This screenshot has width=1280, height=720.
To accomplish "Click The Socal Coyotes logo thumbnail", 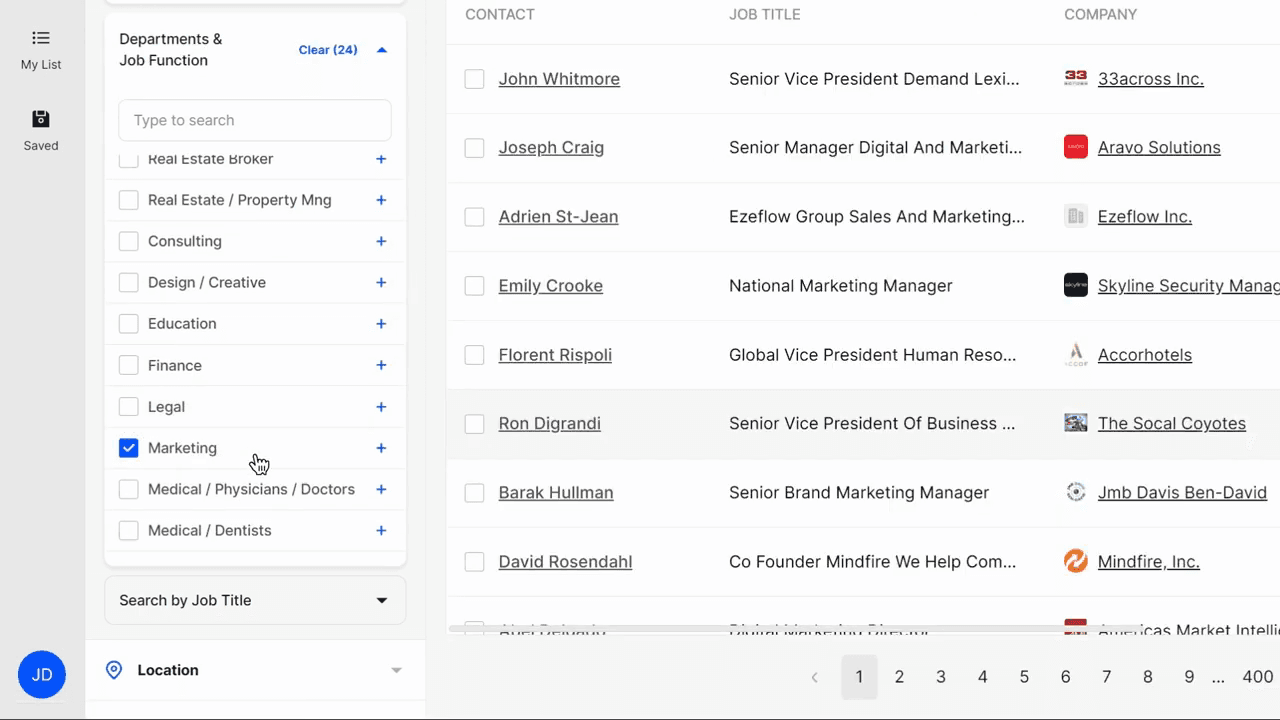I will [x=1076, y=424].
